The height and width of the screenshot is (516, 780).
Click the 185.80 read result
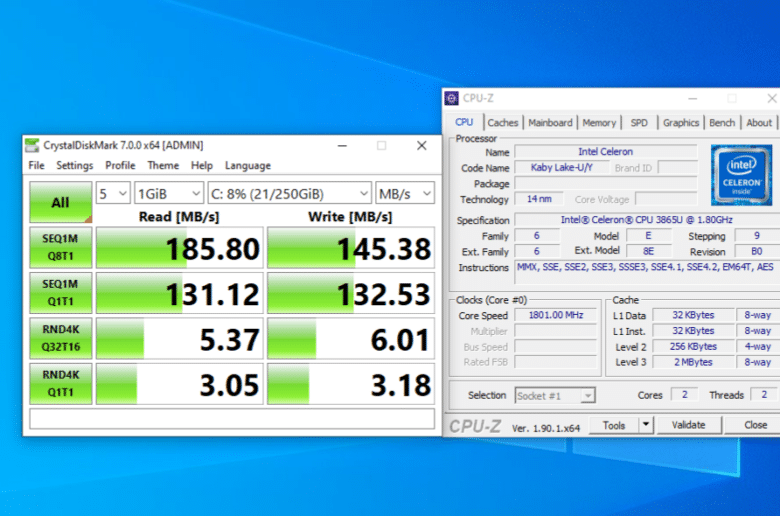[180, 248]
